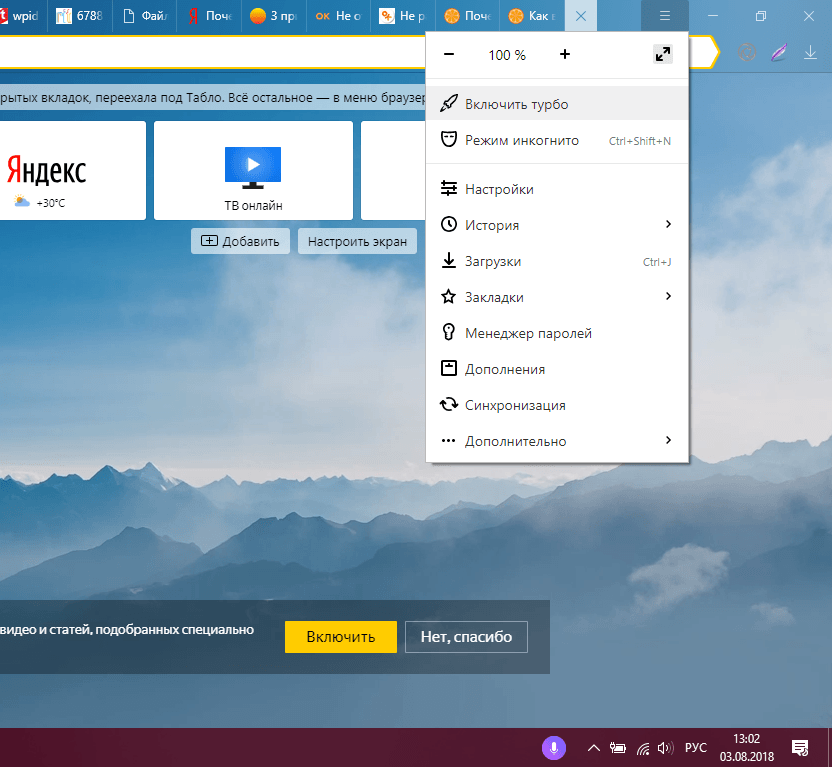832x767 pixels.
Task: Switch to the 6788 tab
Action: point(80,16)
